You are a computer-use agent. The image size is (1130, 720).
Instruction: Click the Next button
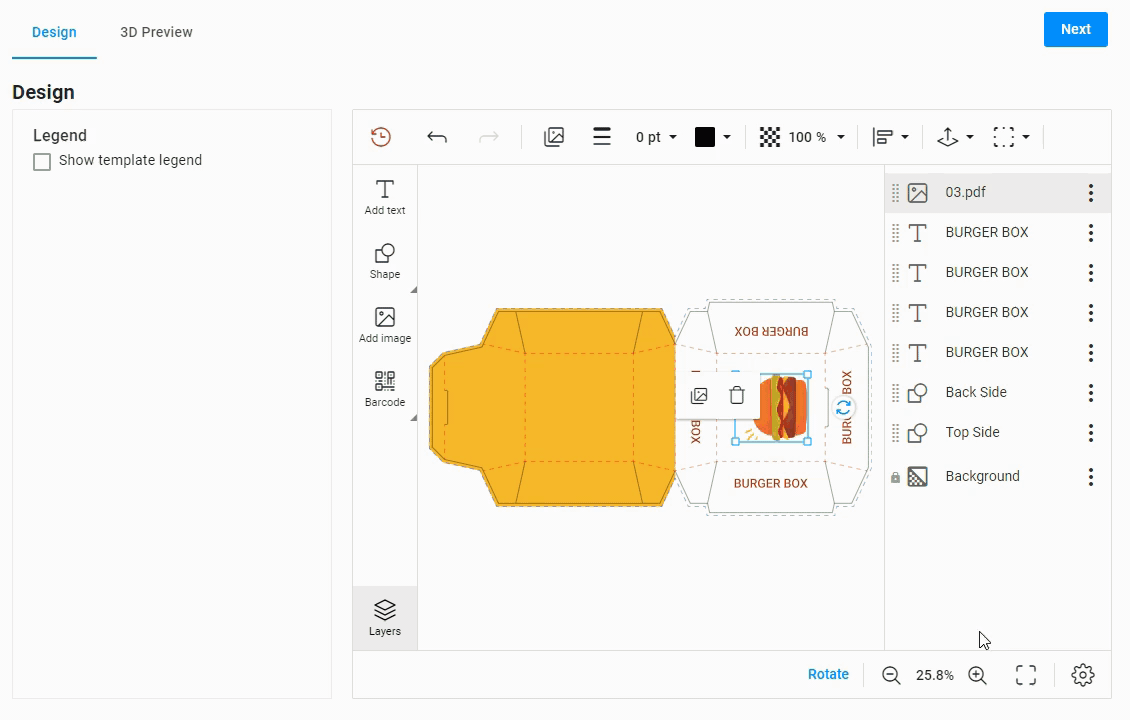click(1075, 30)
